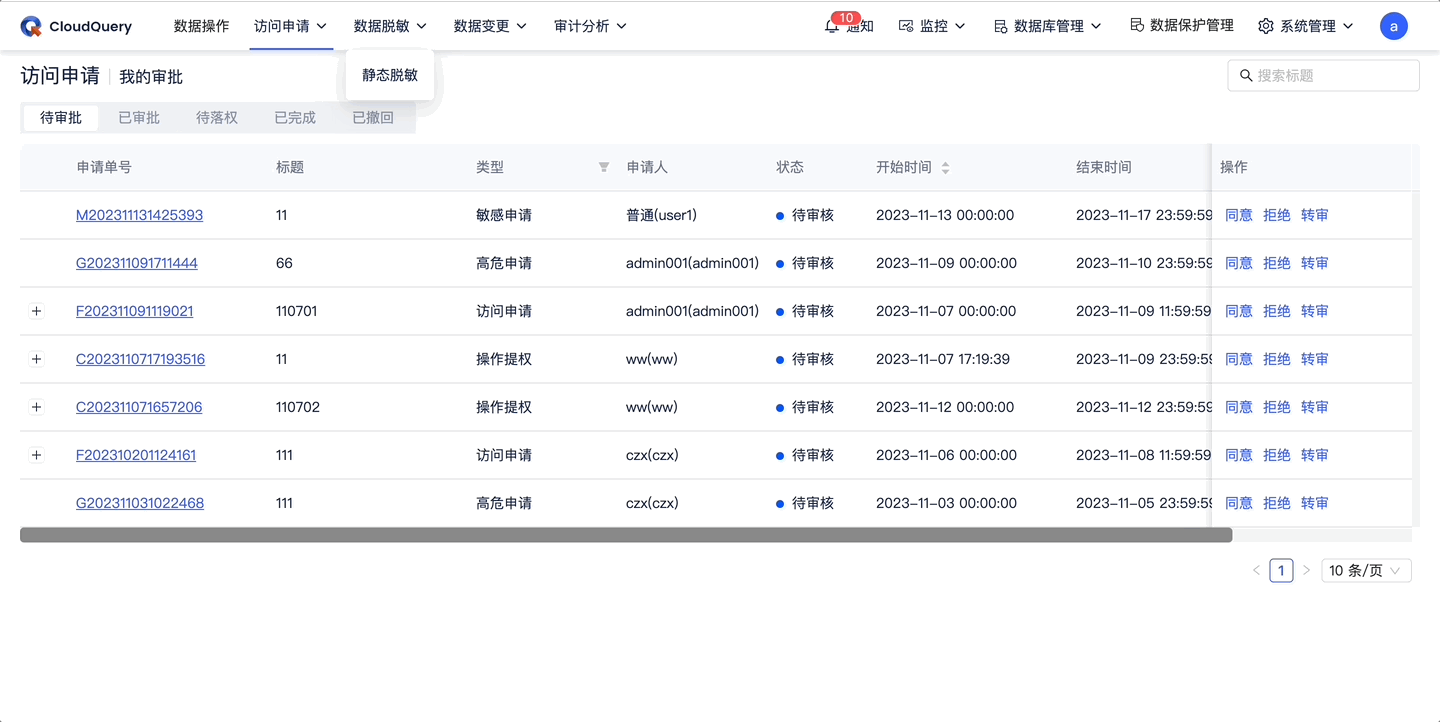
Task: Click the magnifier icon in the search box
Action: point(1245,74)
